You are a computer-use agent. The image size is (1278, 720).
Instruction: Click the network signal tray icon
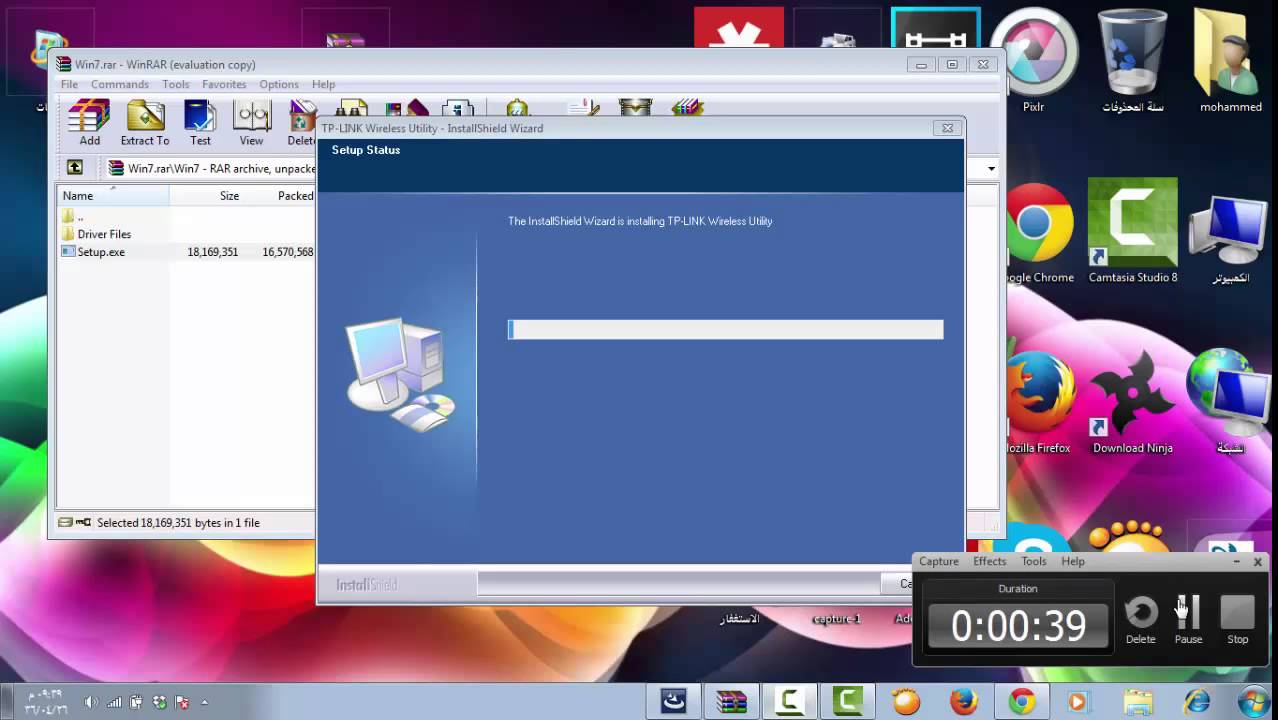[114, 702]
